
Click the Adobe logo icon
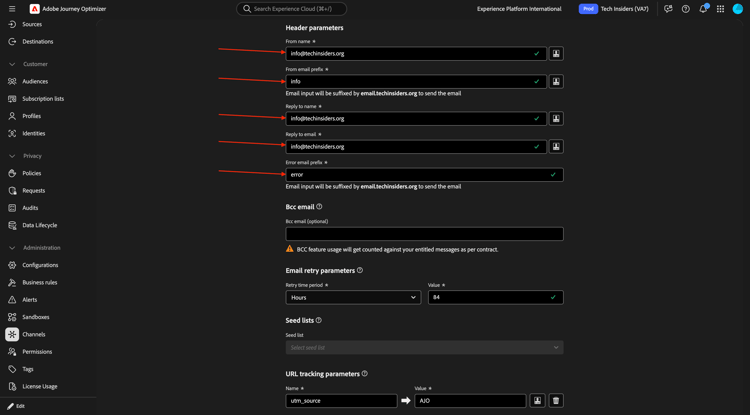(34, 9)
